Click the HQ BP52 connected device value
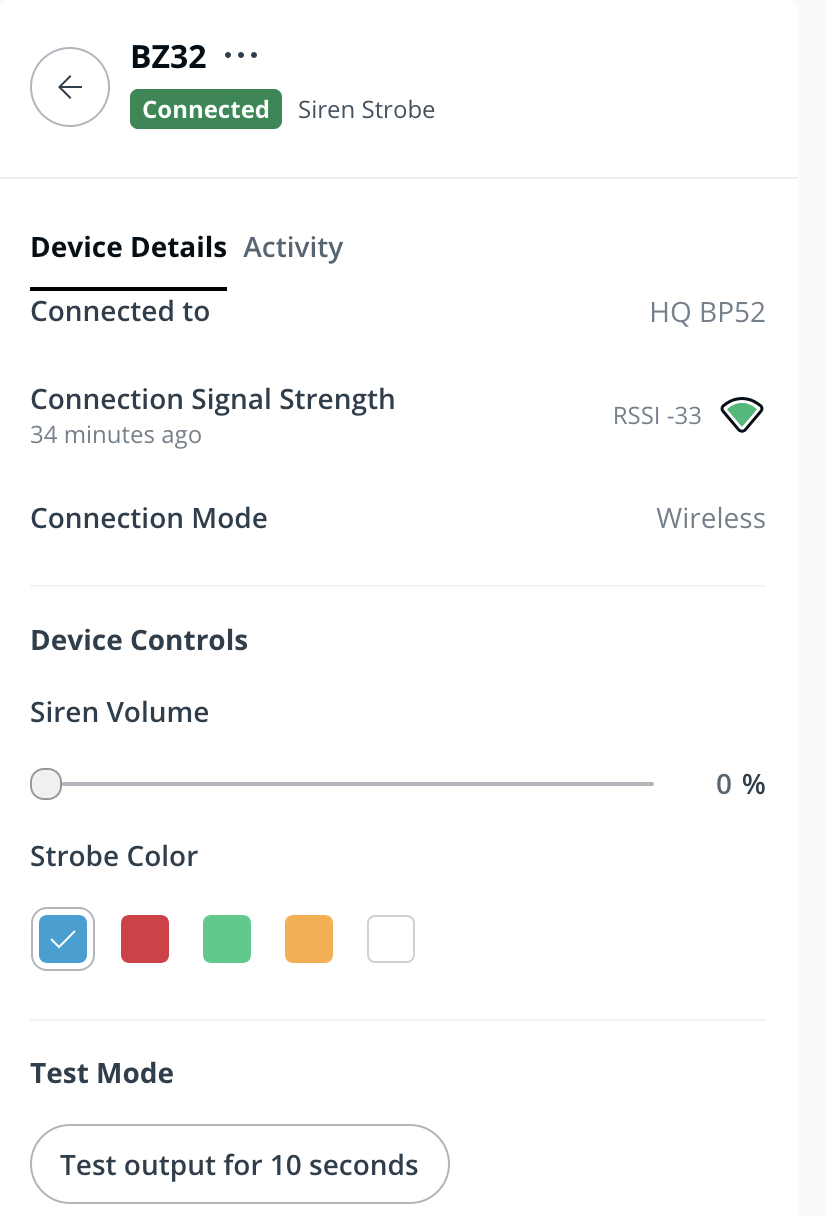The height and width of the screenshot is (1216, 826). point(707,312)
